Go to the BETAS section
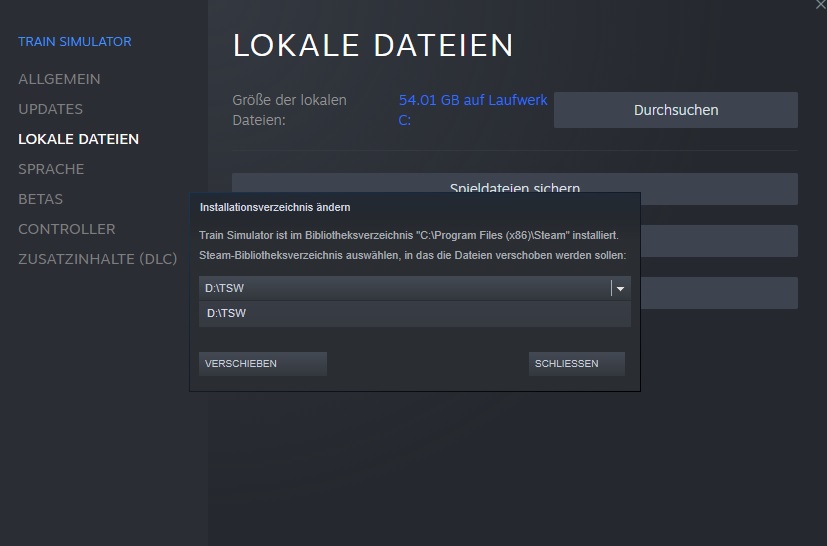The height and width of the screenshot is (546, 827). (x=41, y=199)
